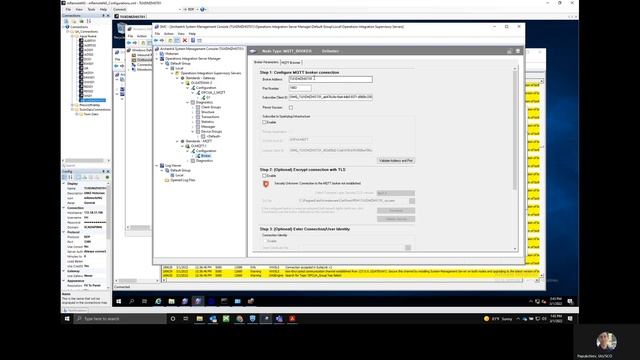
Task: Collapse the Diagnostics node under Gateway
Action: [x=188, y=102]
